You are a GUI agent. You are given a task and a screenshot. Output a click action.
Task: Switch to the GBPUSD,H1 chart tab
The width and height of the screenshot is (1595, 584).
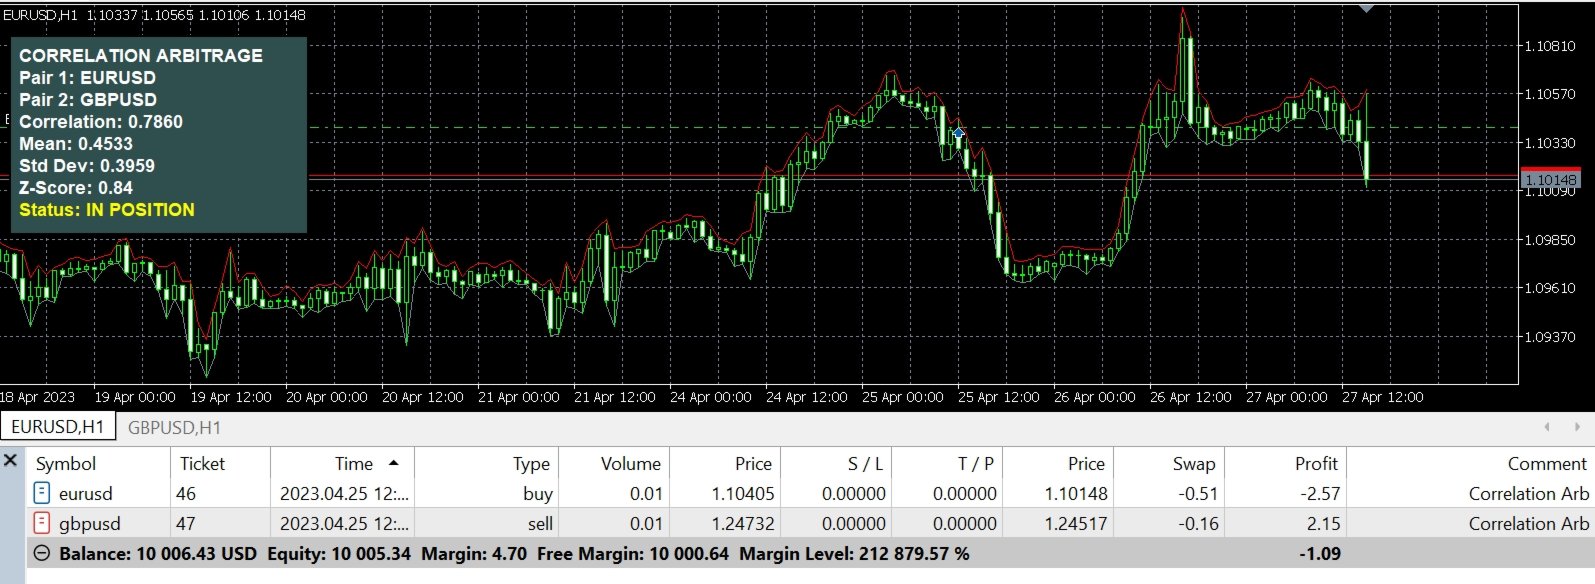coord(174,427)
